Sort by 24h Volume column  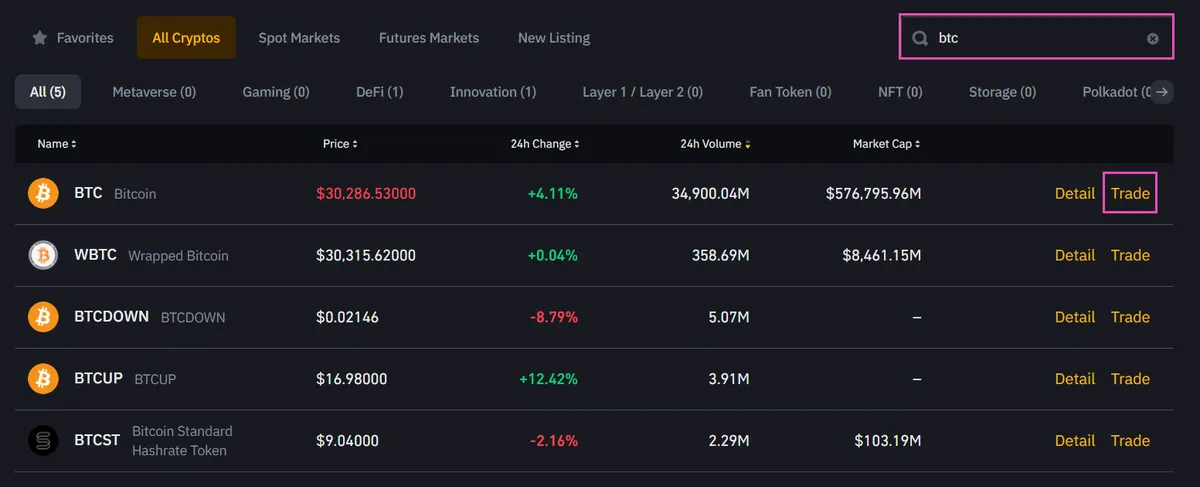click(716, 144)
